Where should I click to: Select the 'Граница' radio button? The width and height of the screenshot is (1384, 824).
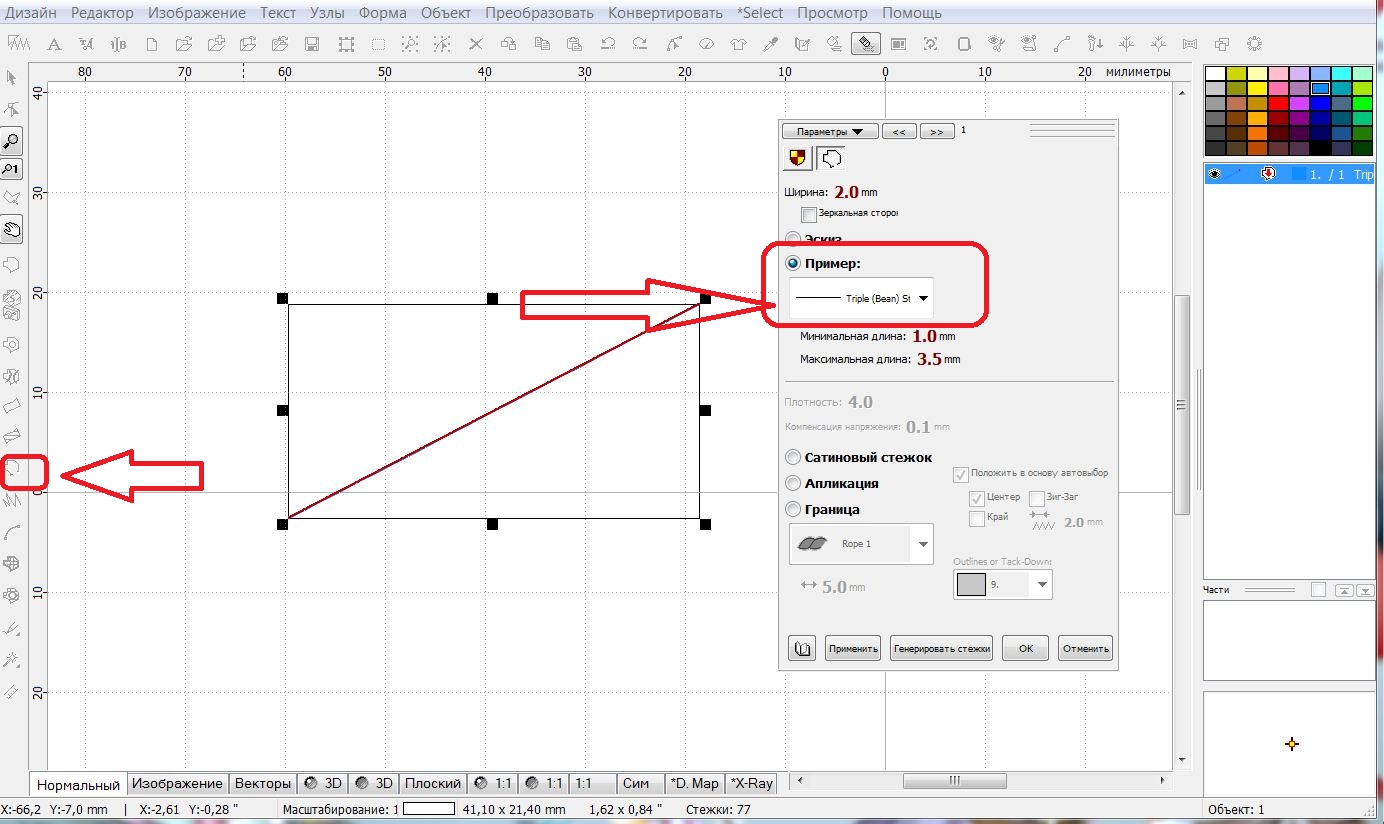point(793,509)
